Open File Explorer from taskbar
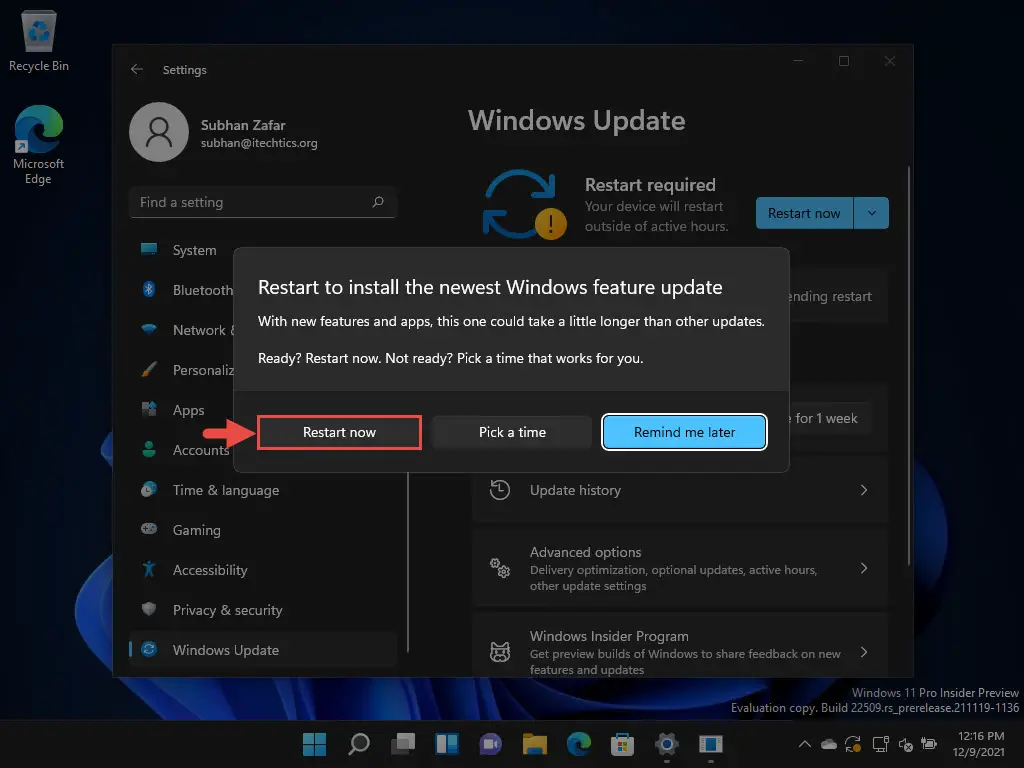 click(x=535, y=744)
